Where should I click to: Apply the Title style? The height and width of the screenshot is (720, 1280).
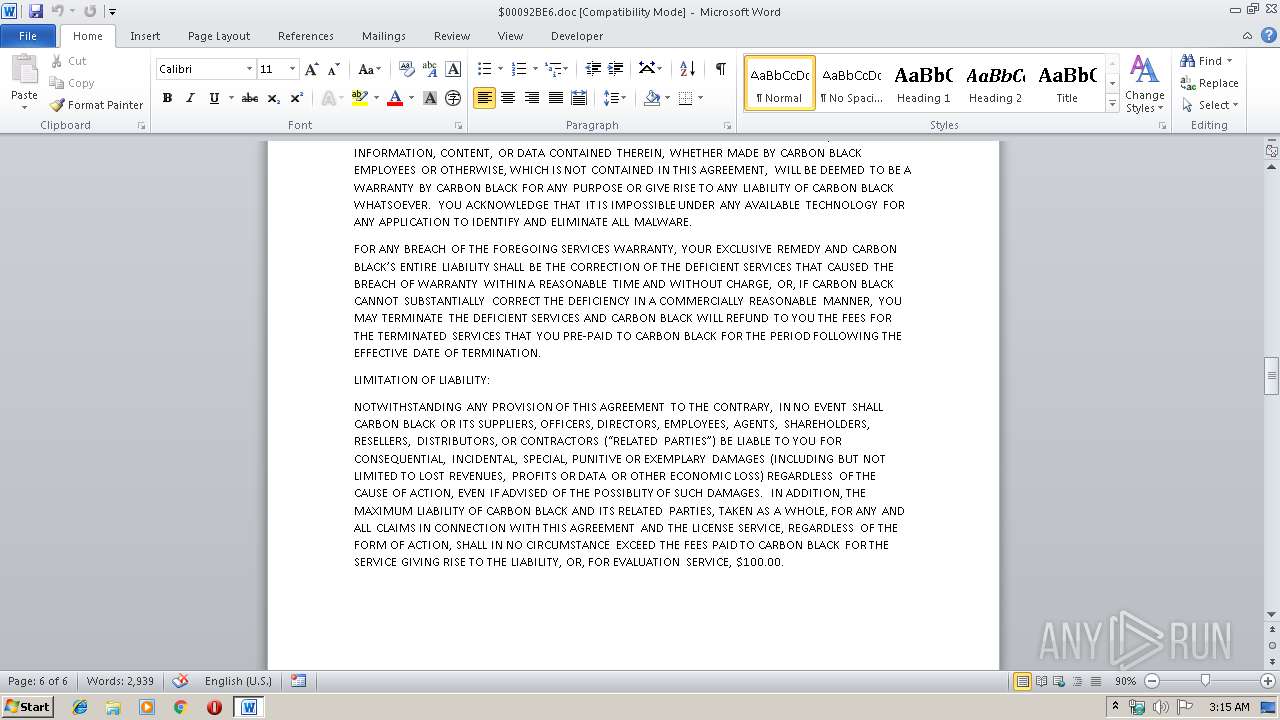[x=1067, y=83]
